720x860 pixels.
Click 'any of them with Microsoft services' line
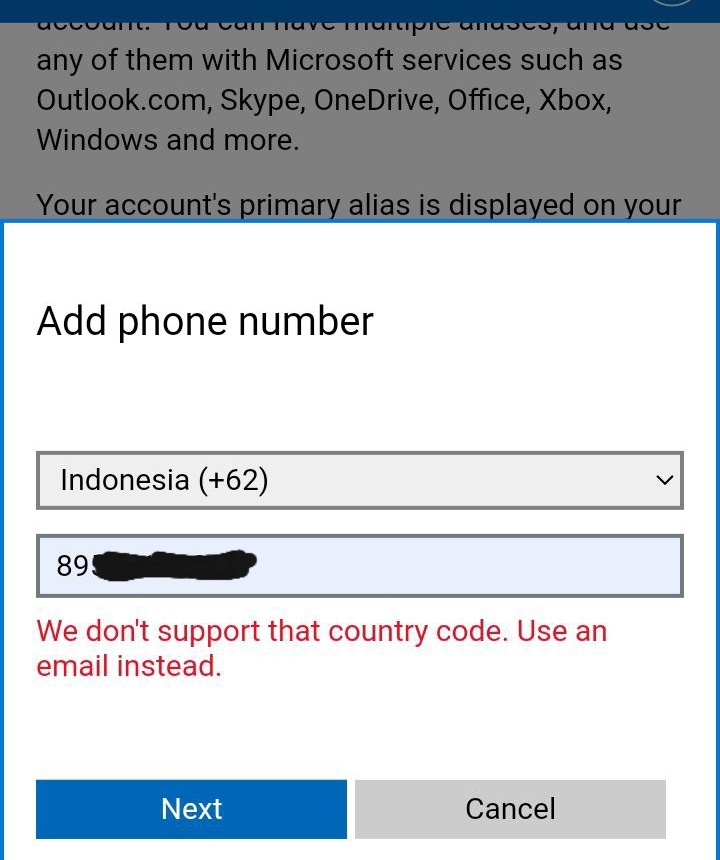click(329, 60)
